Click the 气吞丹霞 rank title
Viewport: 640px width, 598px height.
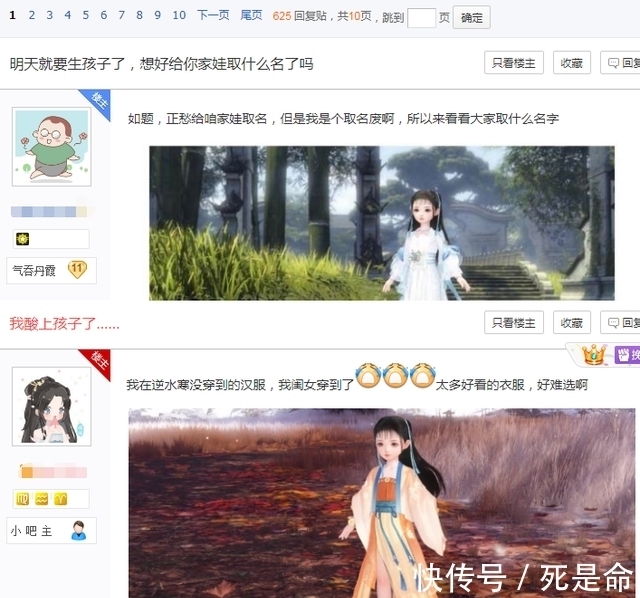tap(34, 270)
